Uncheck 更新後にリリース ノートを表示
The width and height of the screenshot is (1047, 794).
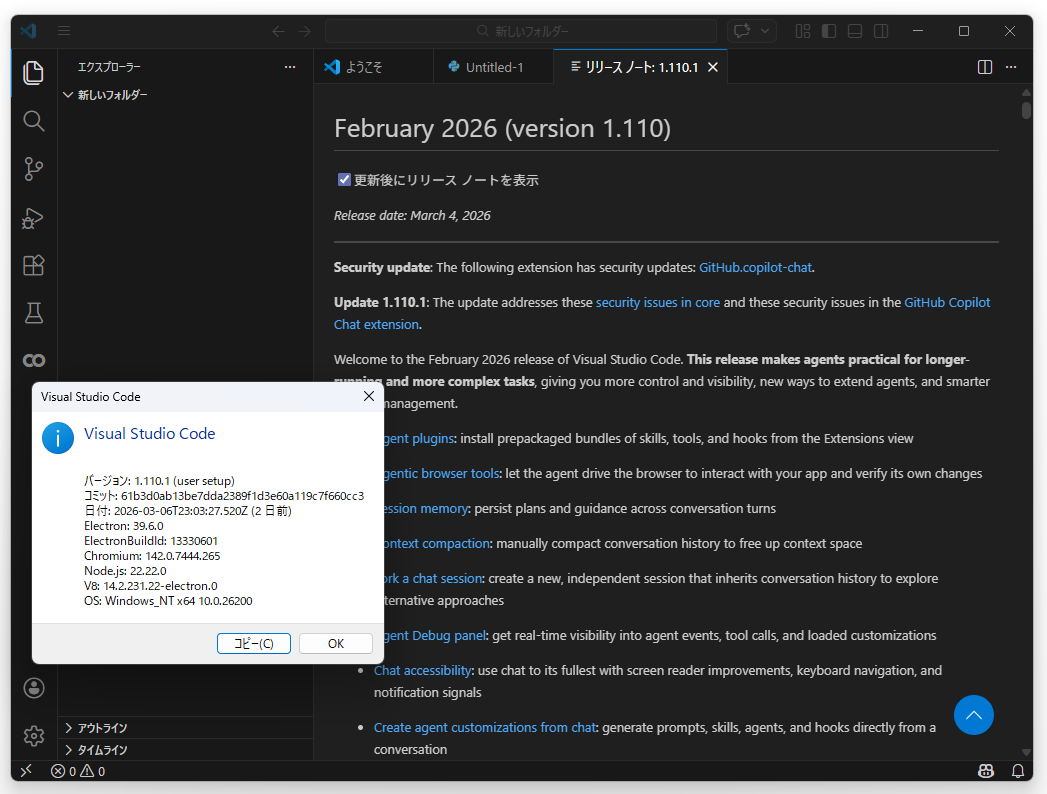click(343, 180)
